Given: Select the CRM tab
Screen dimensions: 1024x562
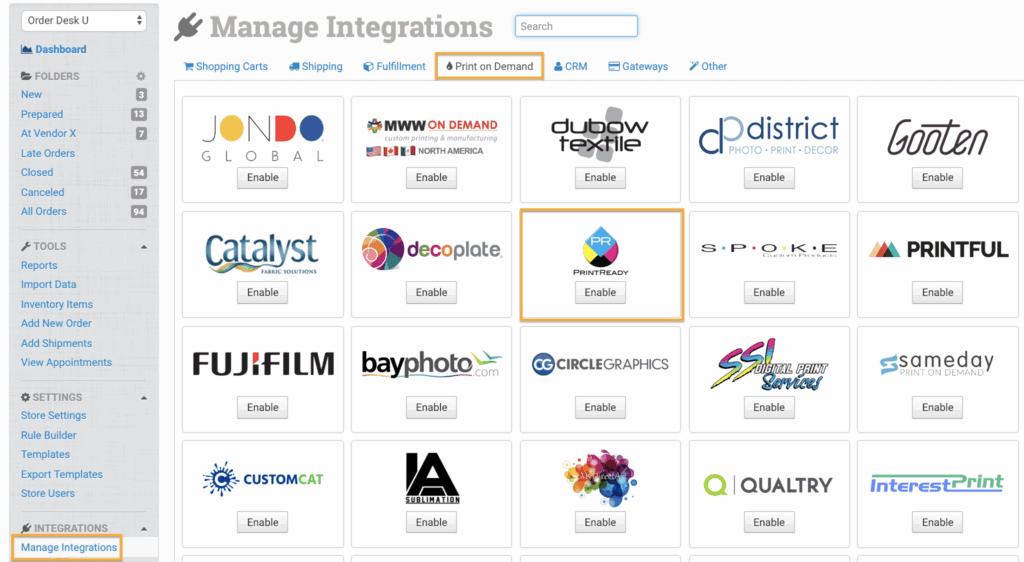Looking at the screenshot, I should [570, 67].
